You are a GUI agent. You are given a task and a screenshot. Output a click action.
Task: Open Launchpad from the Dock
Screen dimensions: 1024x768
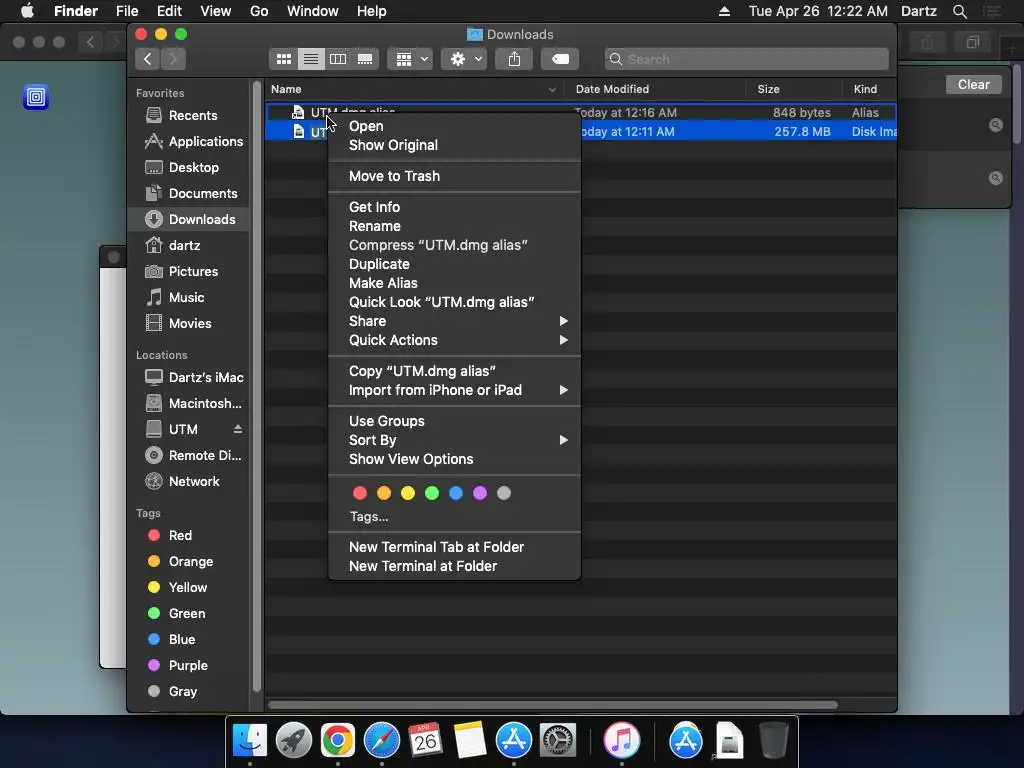tap(294, 741)
